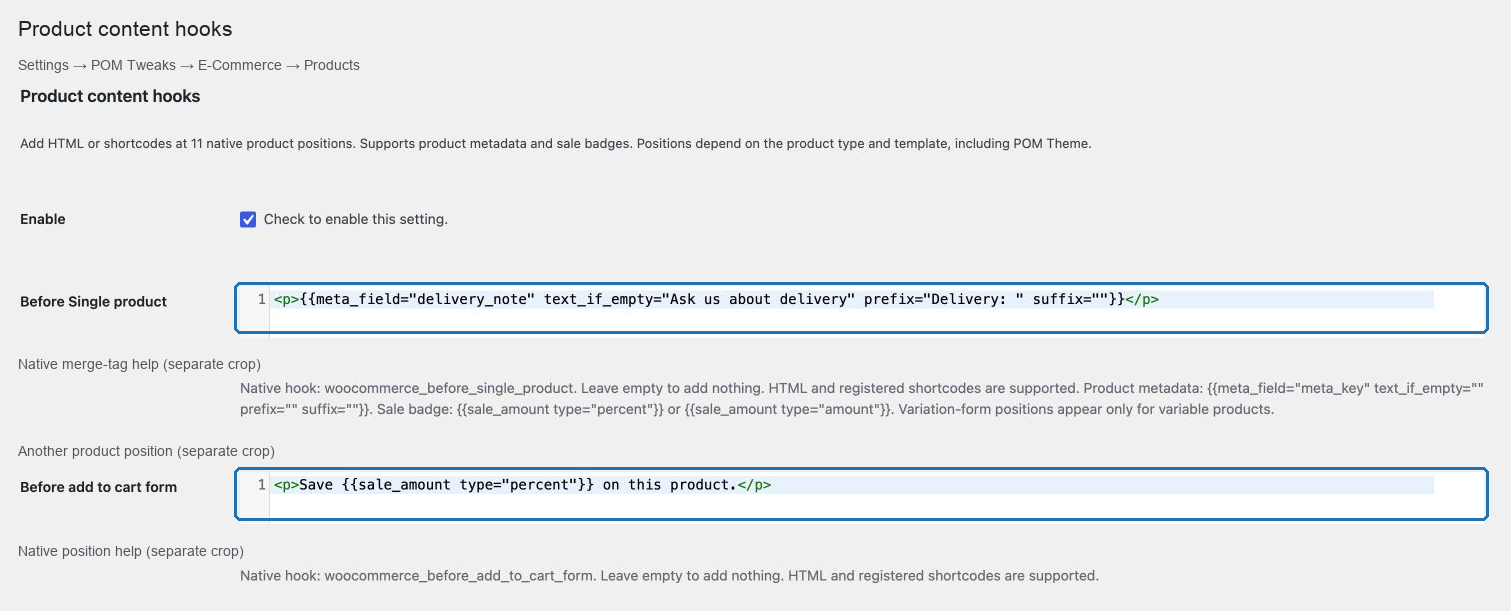Toggle the Enable setting checkbox
The width and height of the screenshot is (1511, 611).
coord(248,219)
